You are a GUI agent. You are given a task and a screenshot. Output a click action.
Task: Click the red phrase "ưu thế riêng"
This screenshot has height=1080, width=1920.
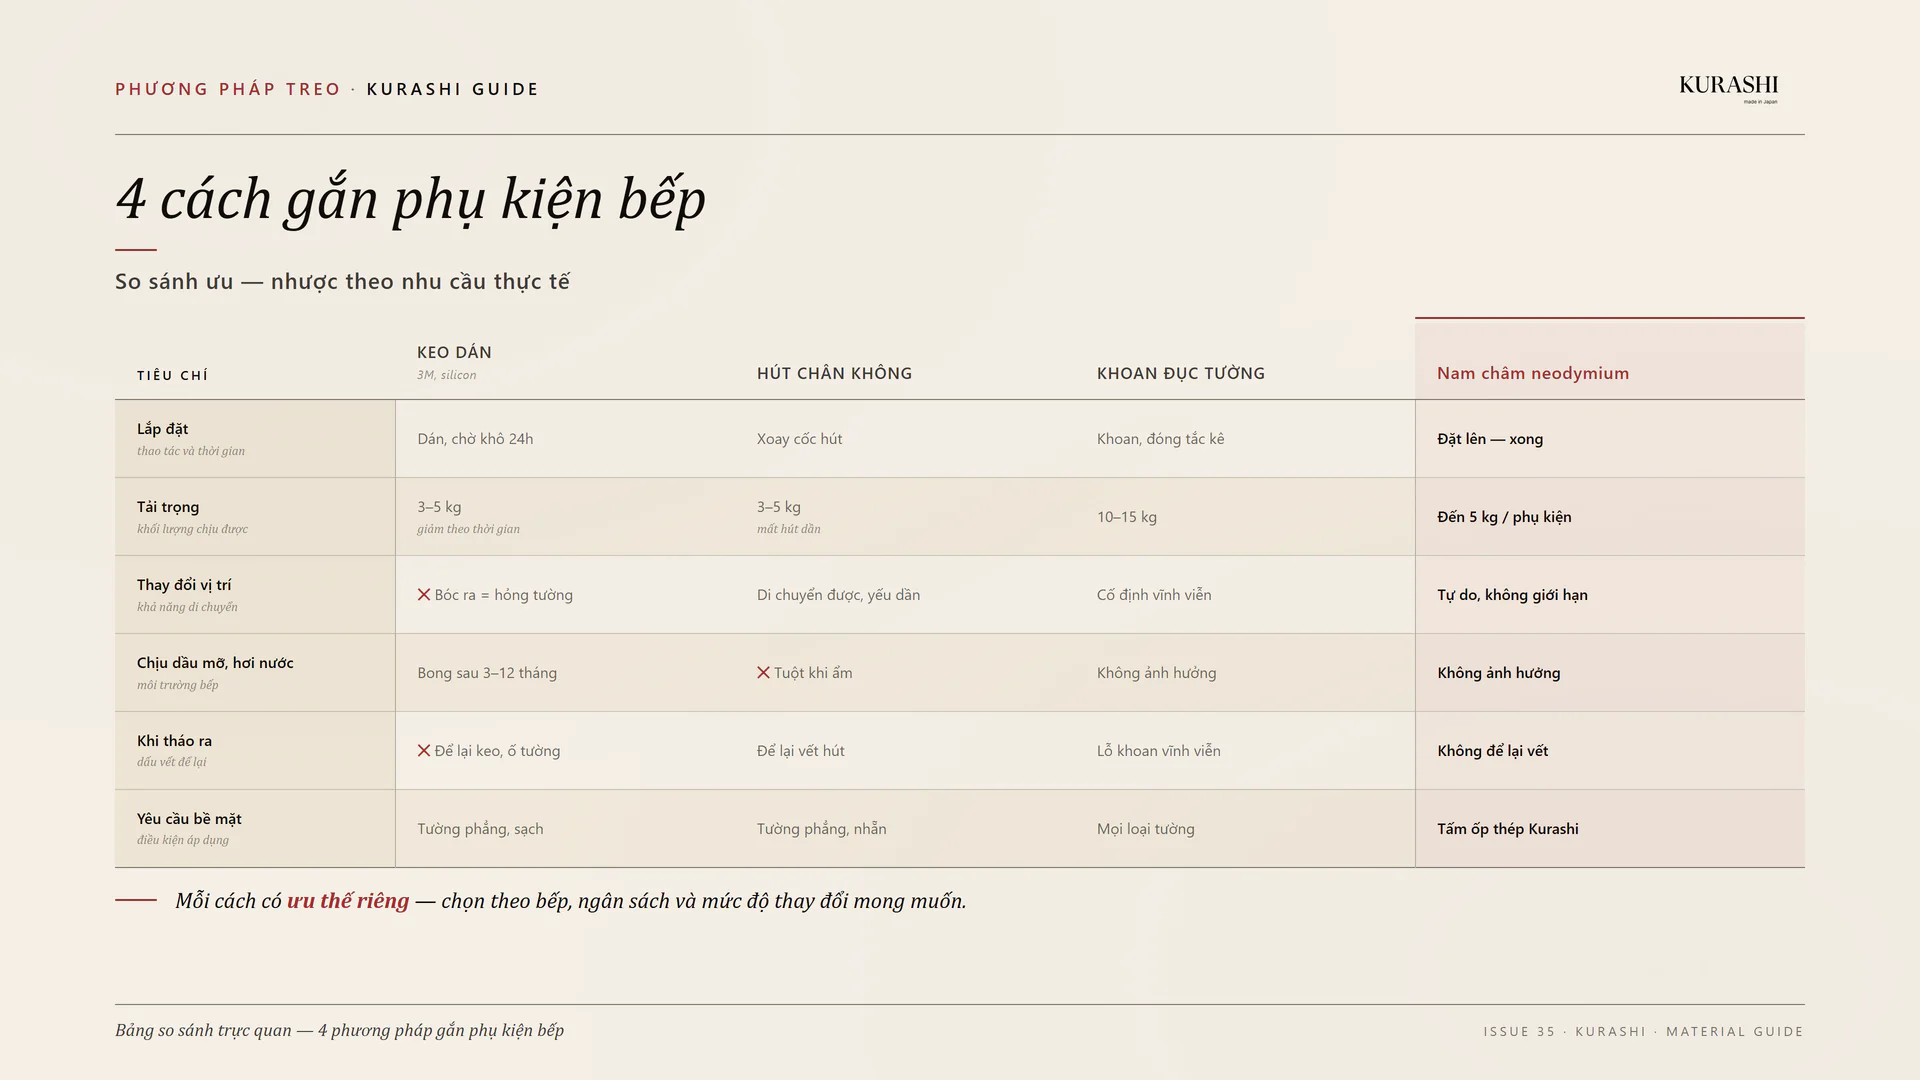(348, 901)
